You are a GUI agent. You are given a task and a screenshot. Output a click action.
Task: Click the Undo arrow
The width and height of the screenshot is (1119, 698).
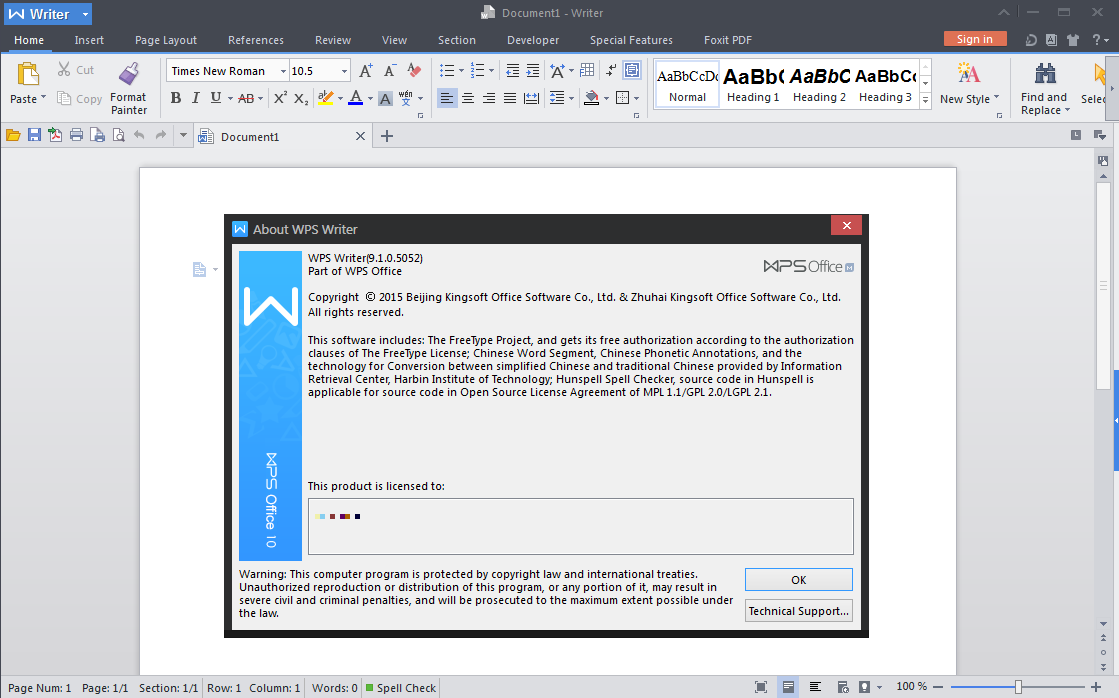[x=139, y=135]
